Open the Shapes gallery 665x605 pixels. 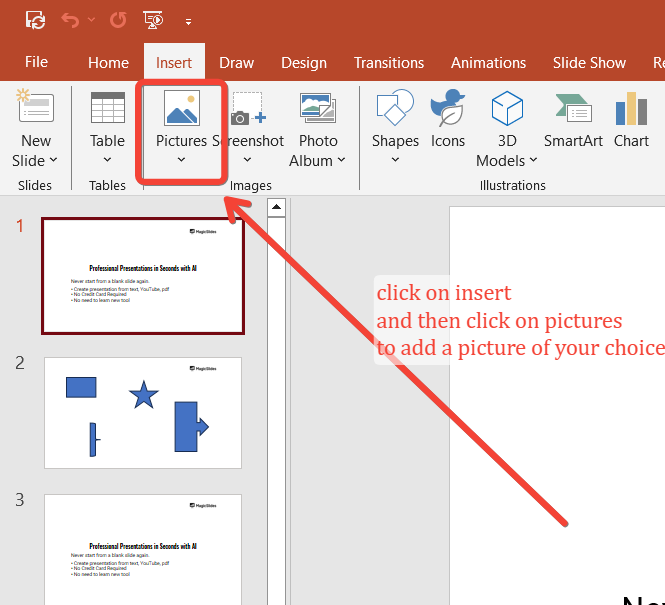395,125
